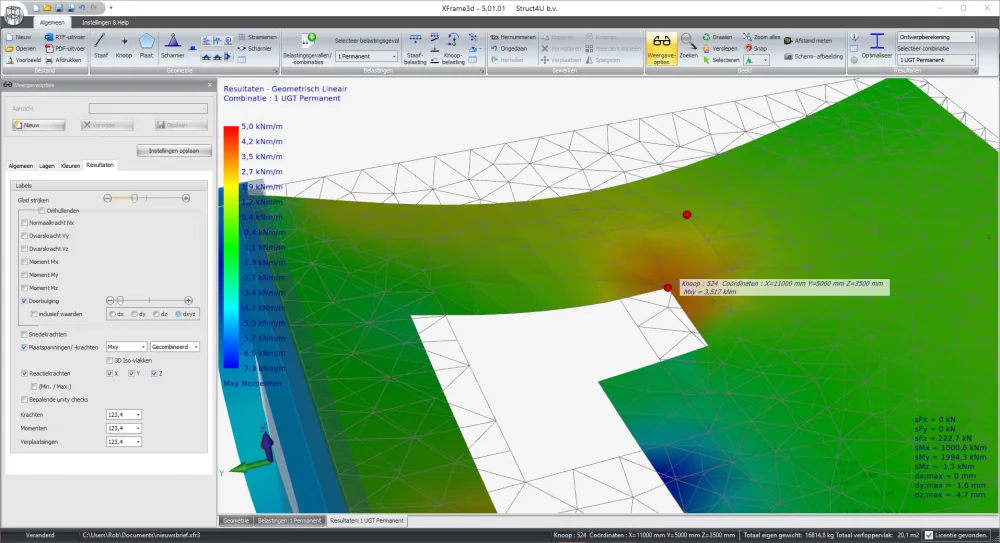Enable the 3D Iso-vlakken checkbox
The image size is (1000, 543).
click(x=110, y=361)
